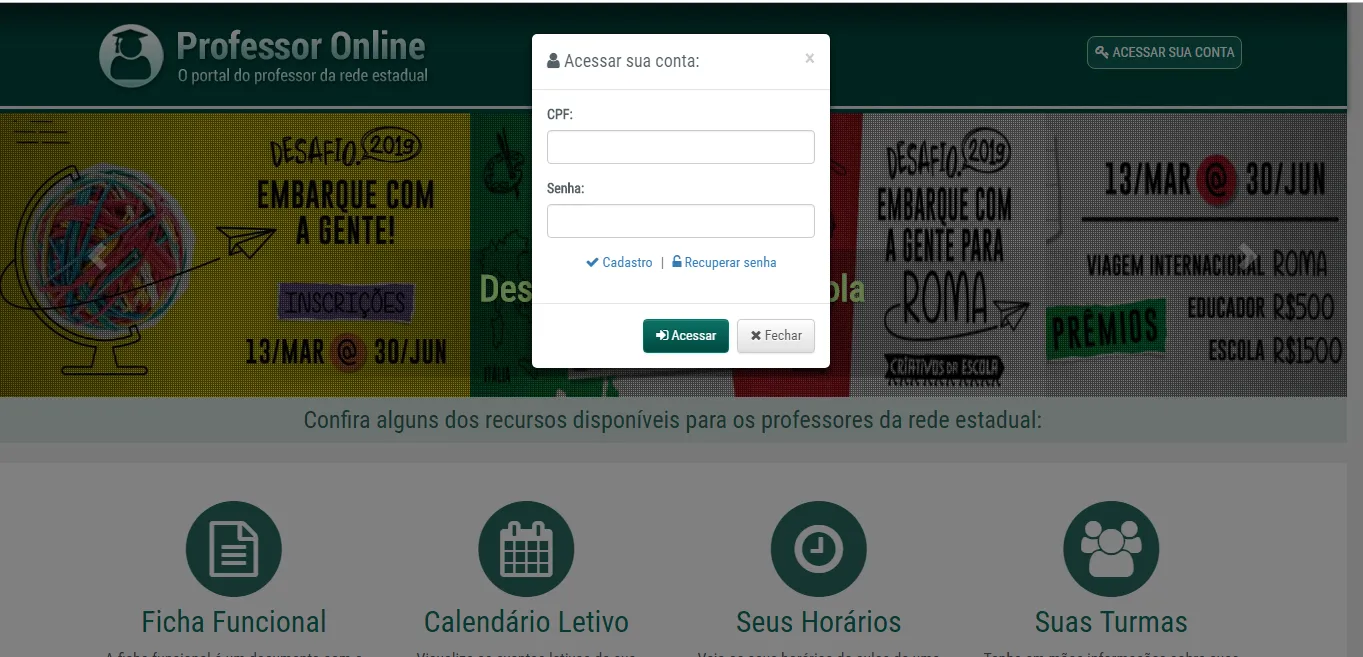1363x657 pixels.
Task: Select the Seus Horários heading
Action: coord(818,622)
